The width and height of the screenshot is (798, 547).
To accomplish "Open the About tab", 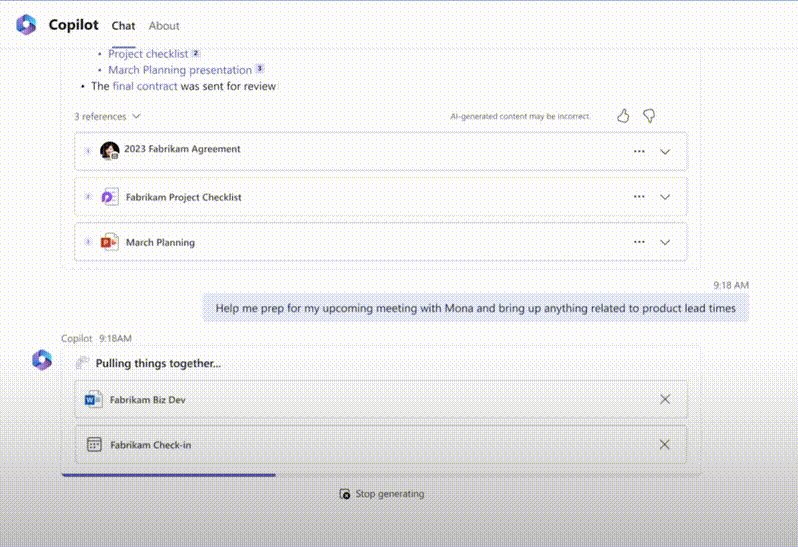I will pyautogui.click(x=164, y=26).
